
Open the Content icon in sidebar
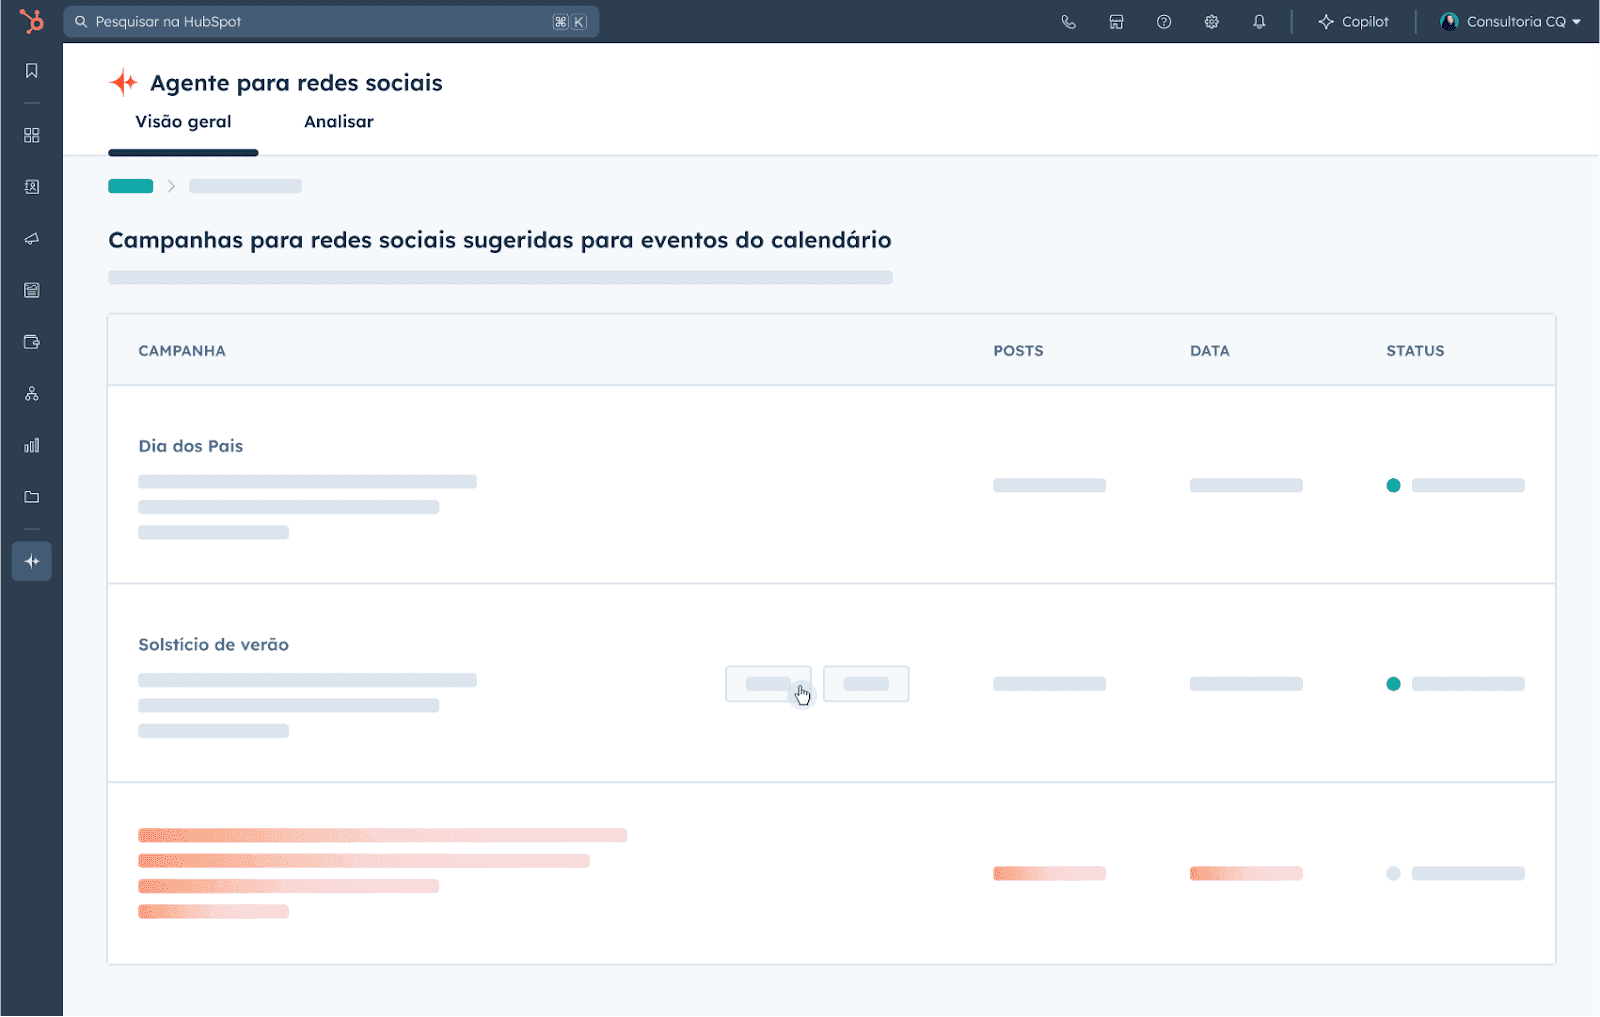click(32, 290)
